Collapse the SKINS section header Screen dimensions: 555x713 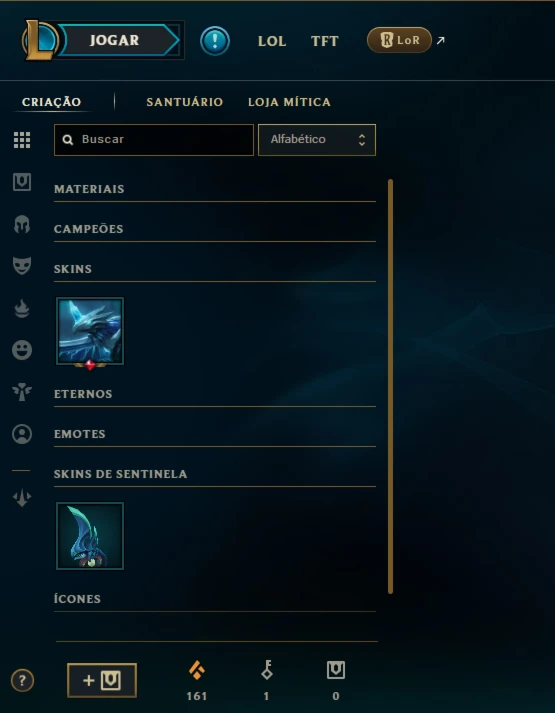[215, 269]
